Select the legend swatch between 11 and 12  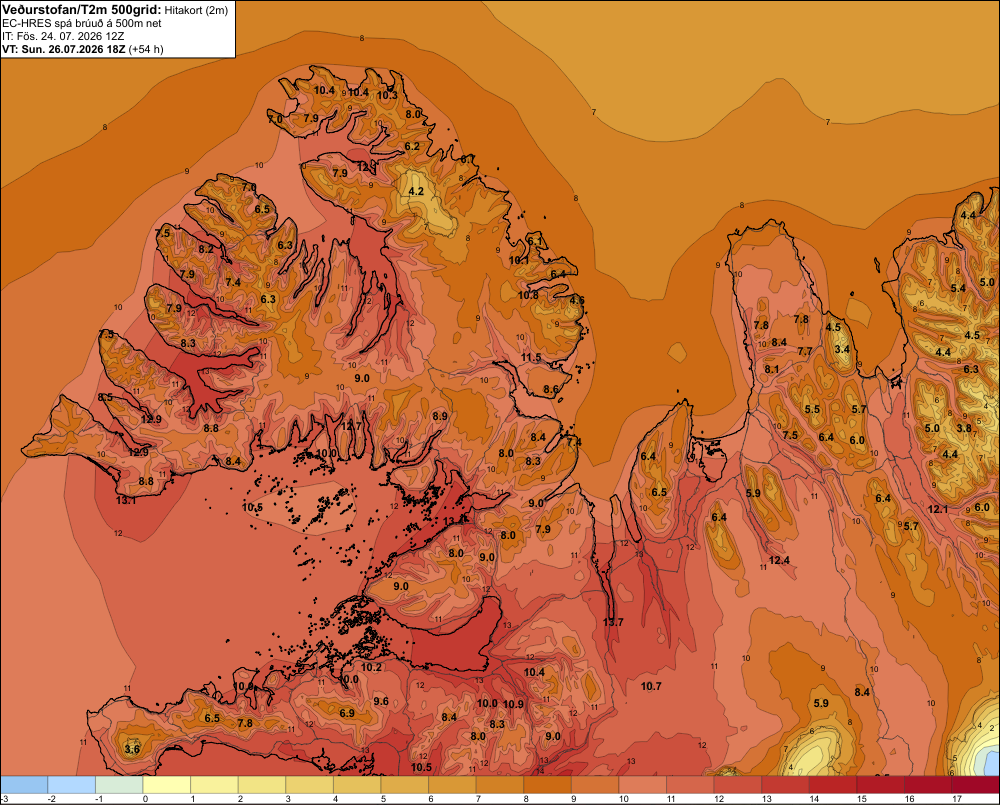[x=690, y=785]
